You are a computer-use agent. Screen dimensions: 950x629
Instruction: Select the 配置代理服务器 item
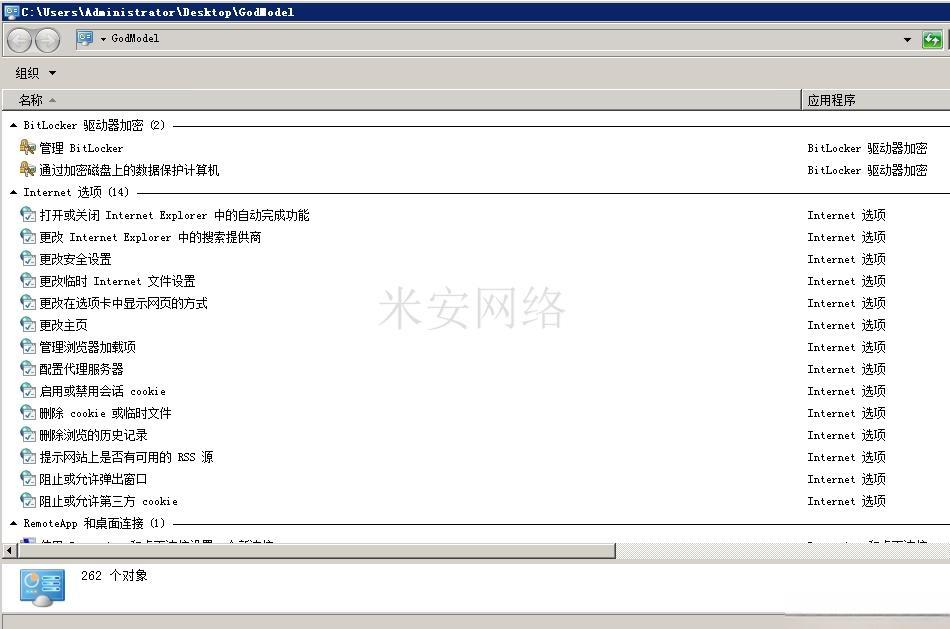pos(81,369)
